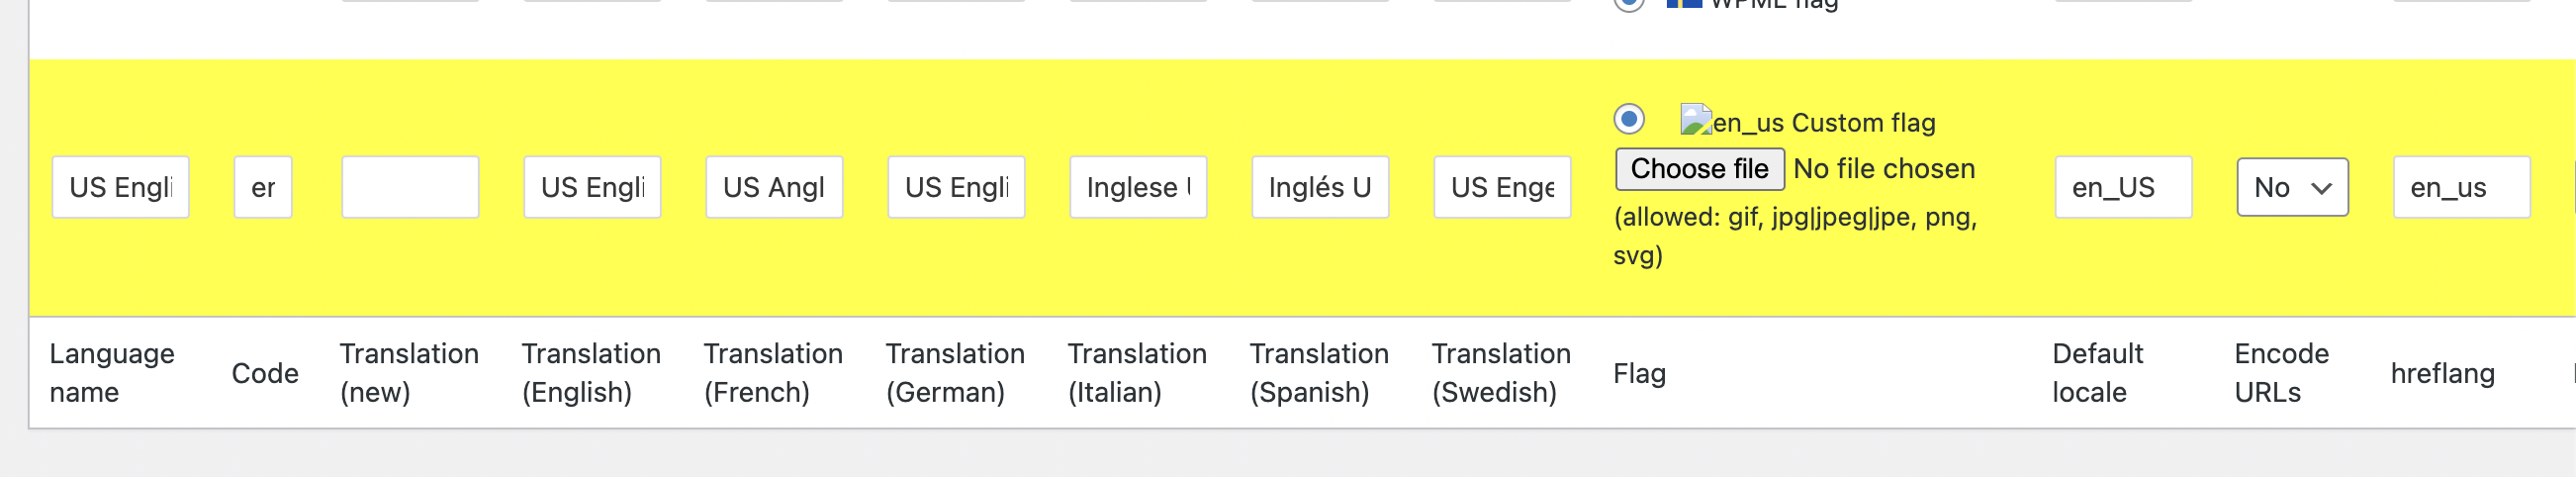This screenshot has width=2576, height=477.
Task: Click the broken en_us custom flag image
Action: [x=1696, y=121]
